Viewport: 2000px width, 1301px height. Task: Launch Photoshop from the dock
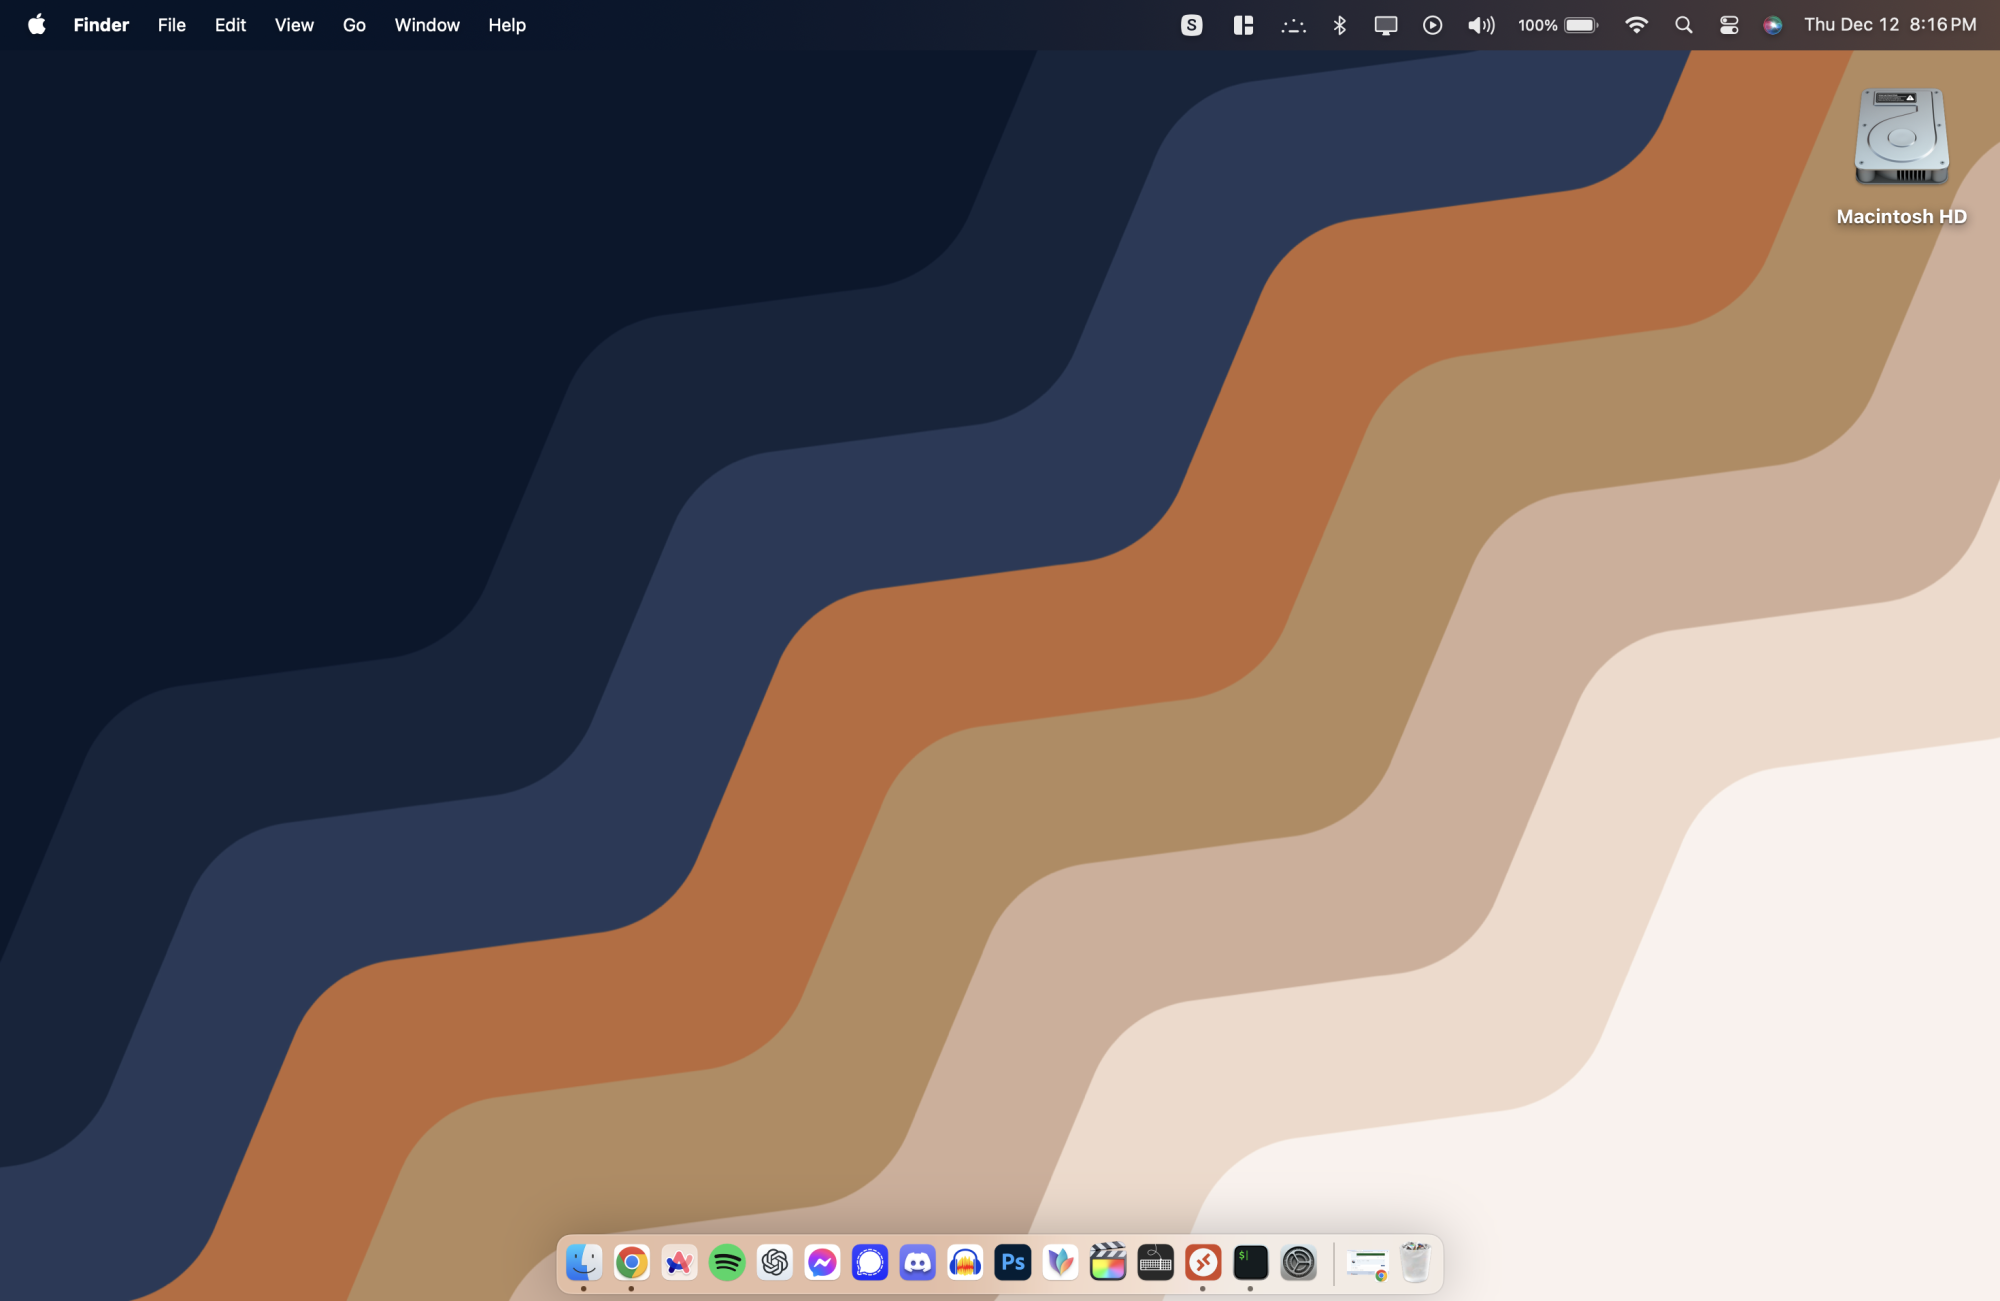(1013, 1263)
